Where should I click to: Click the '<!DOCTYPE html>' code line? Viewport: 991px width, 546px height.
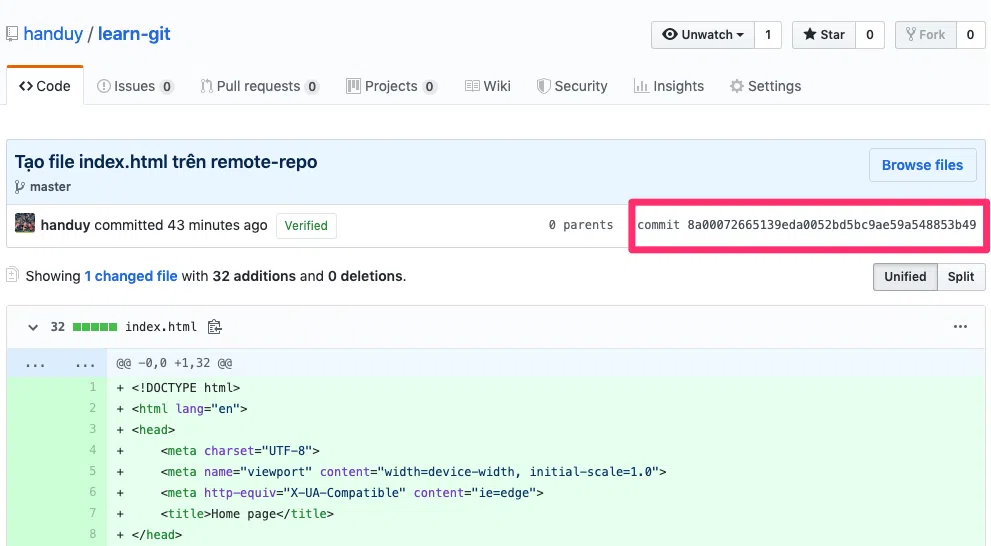tap(186, 387)
